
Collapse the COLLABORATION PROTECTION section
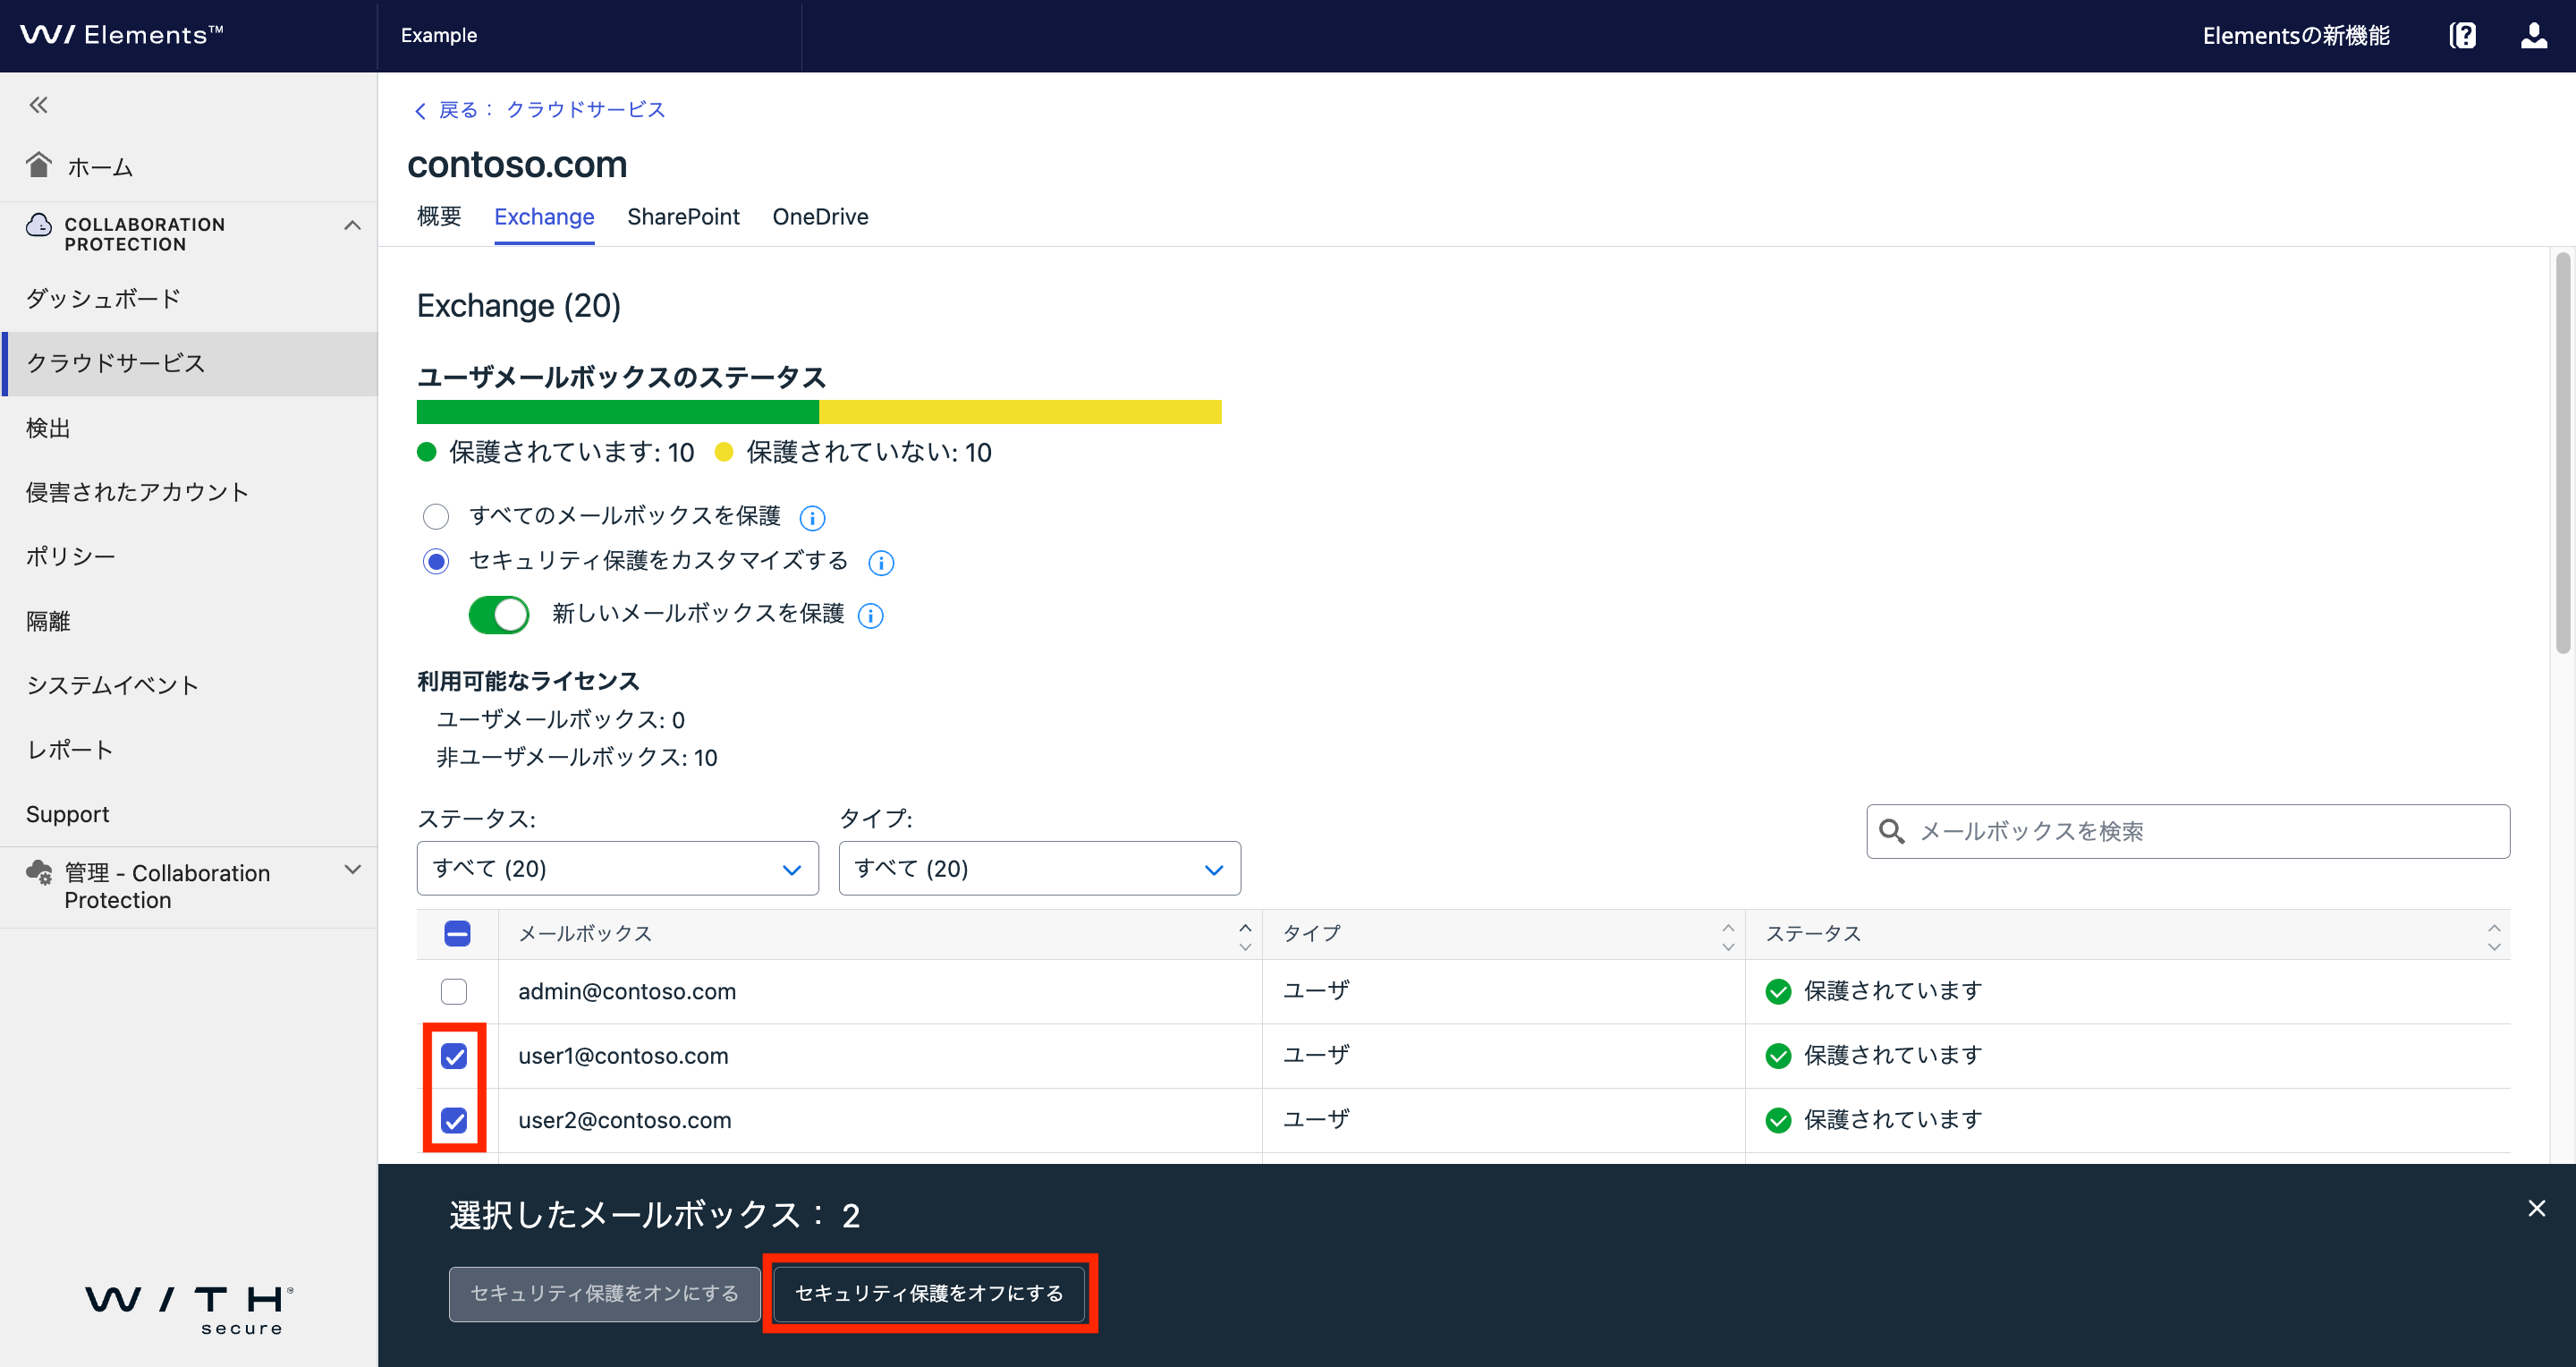352,225
